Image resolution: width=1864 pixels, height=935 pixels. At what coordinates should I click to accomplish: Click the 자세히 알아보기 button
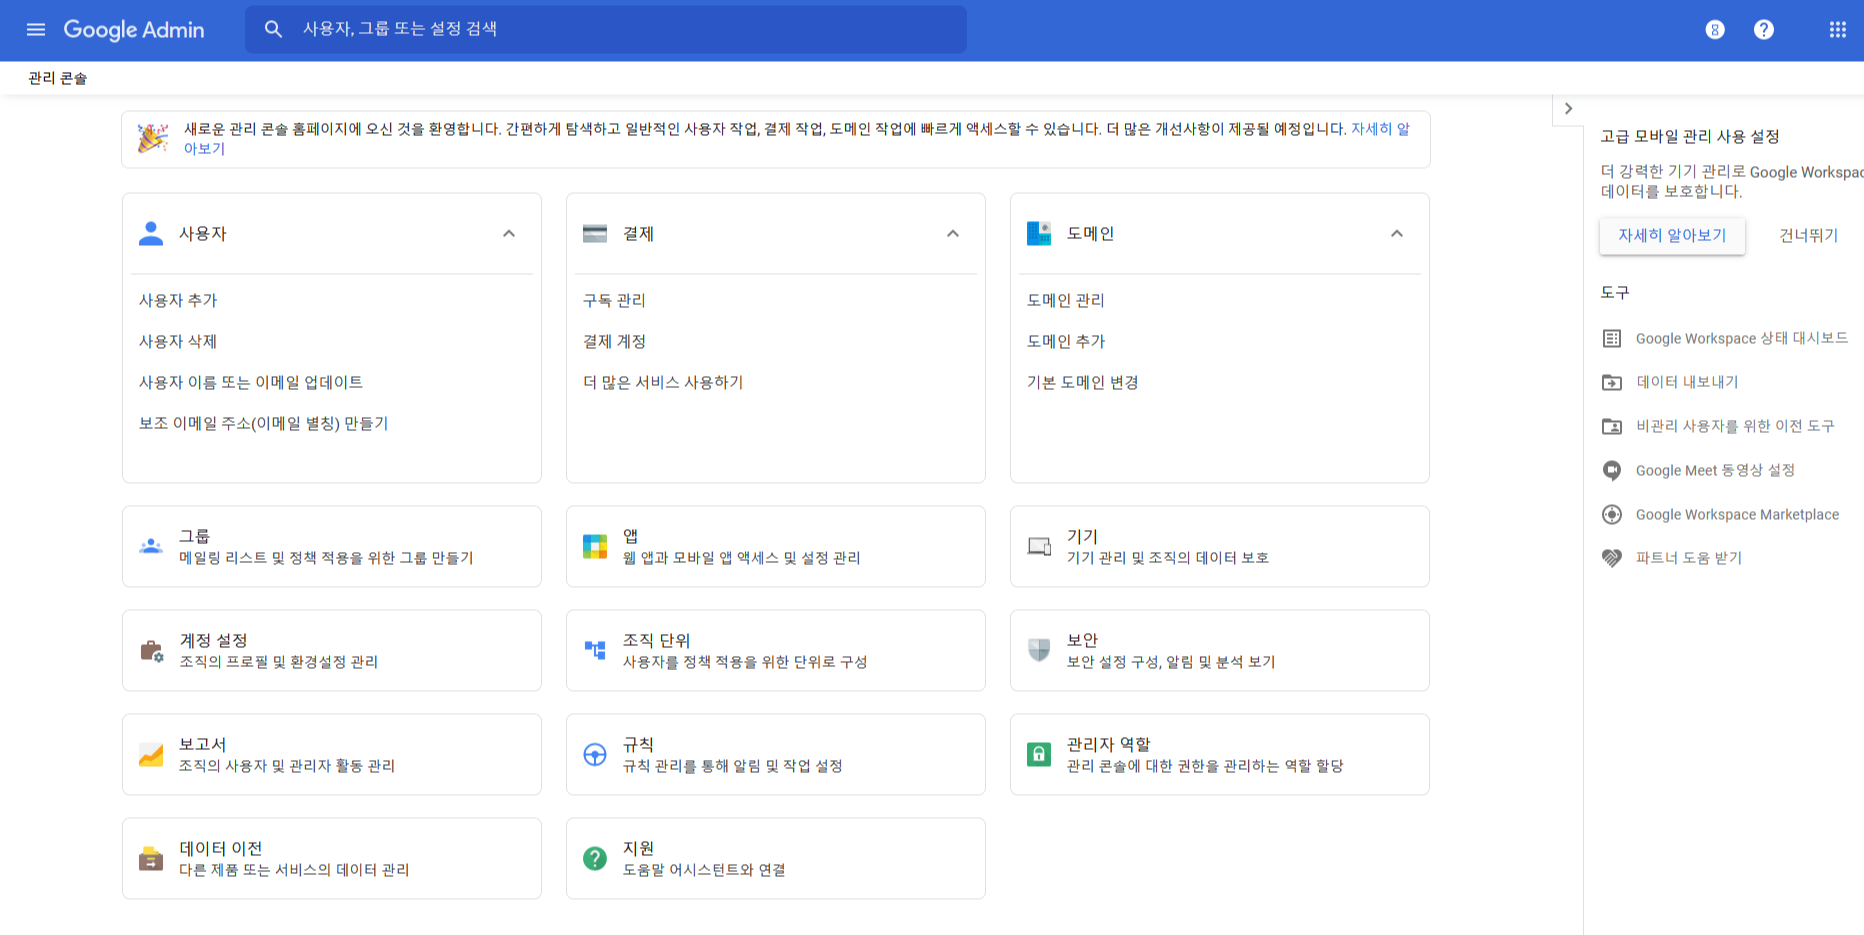[x=1672, y=235]
